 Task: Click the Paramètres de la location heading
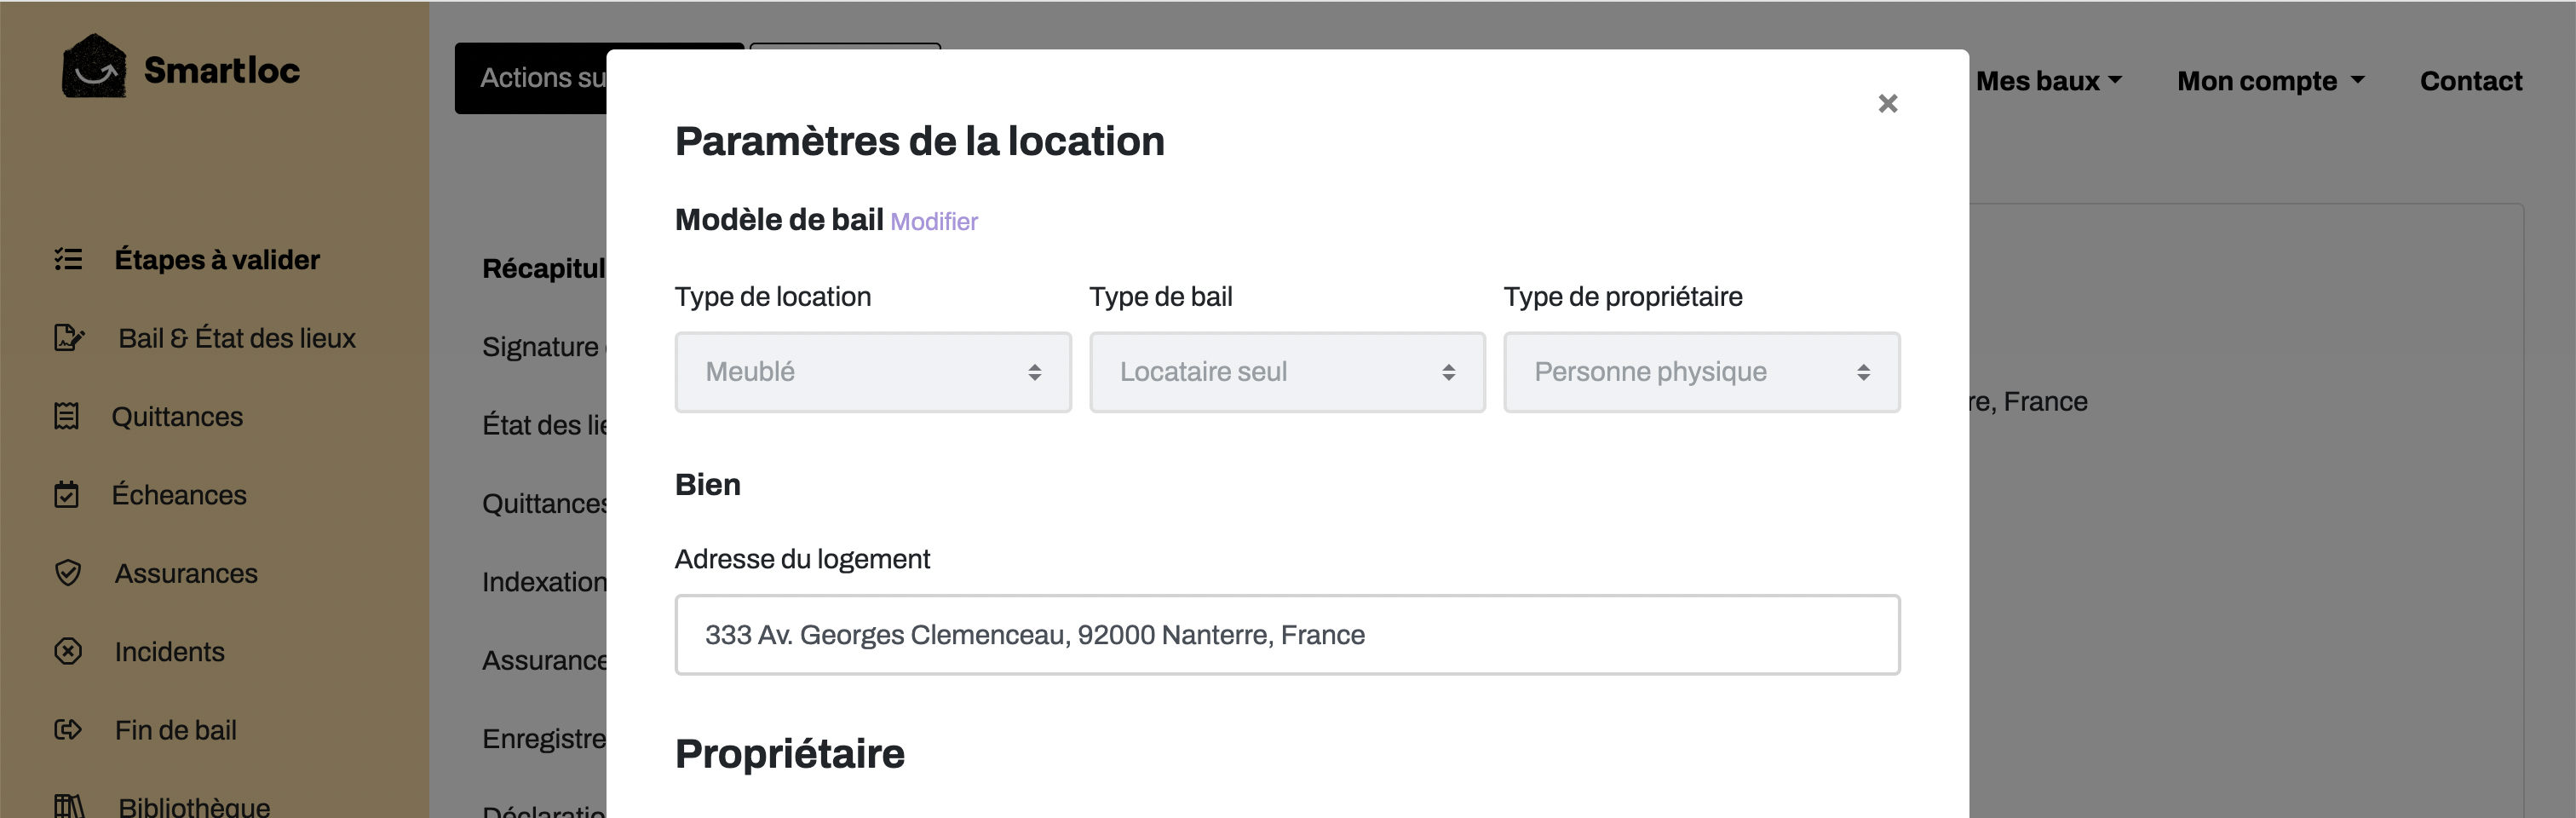click(919, 141)
